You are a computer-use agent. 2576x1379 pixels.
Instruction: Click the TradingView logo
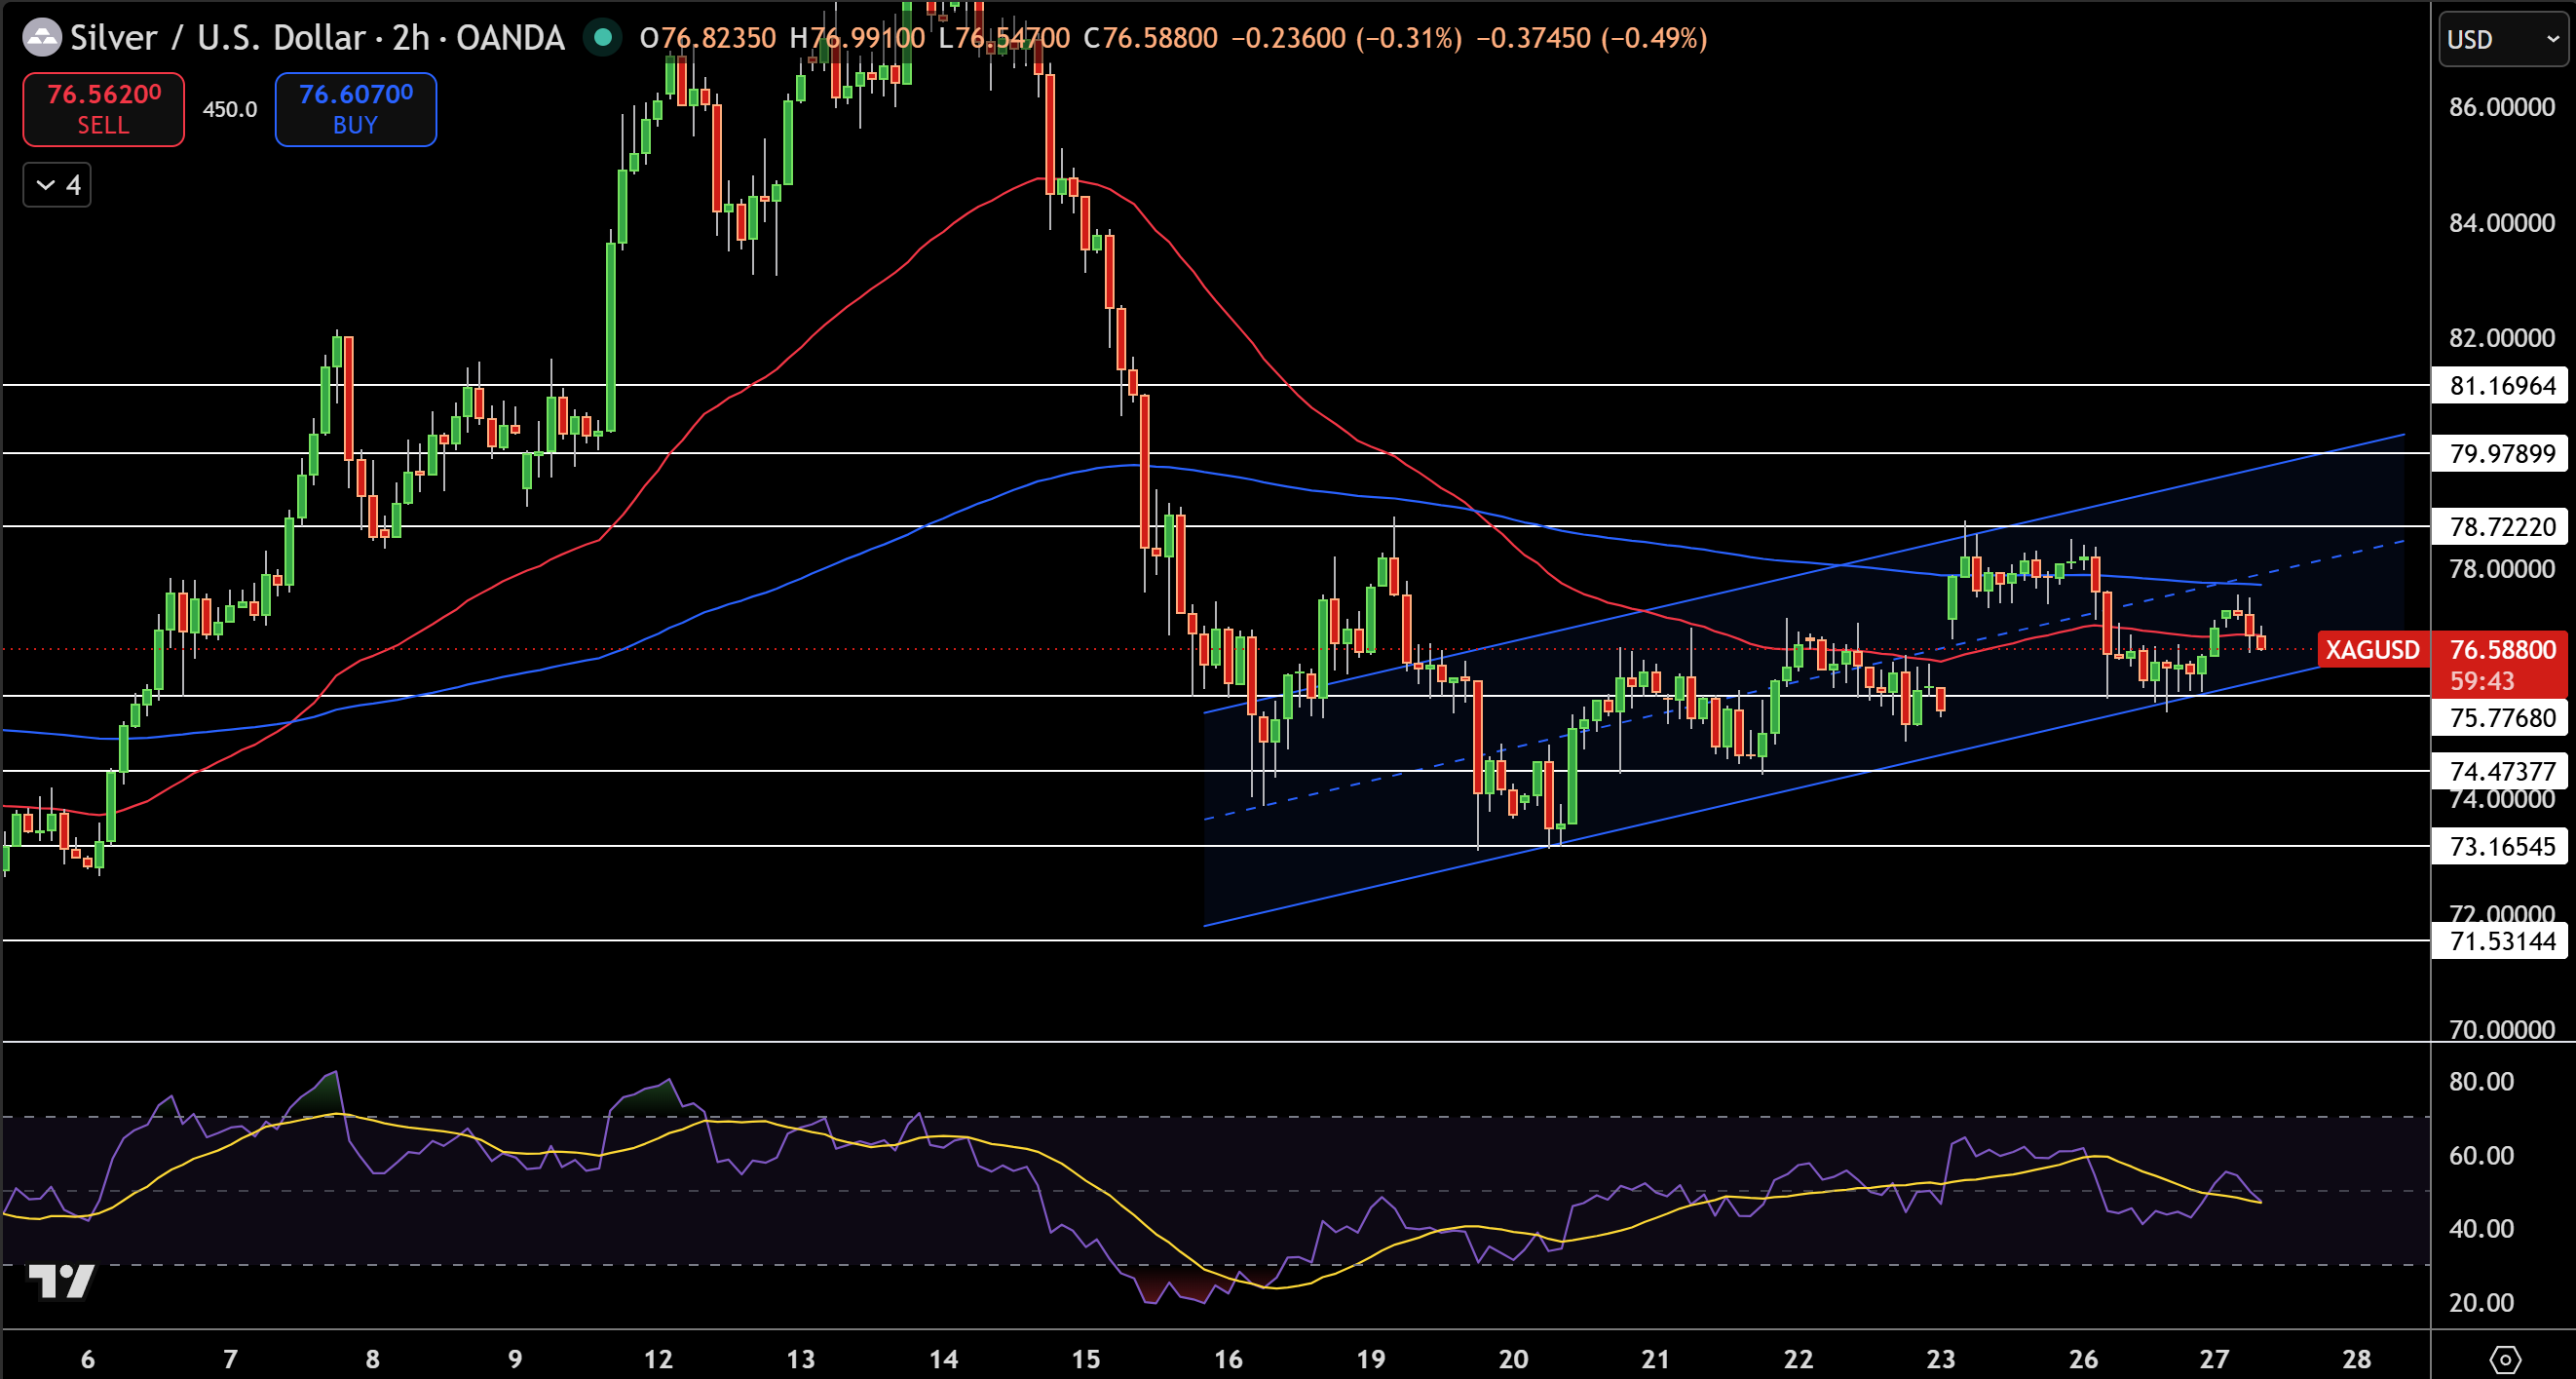[62, 1280]
